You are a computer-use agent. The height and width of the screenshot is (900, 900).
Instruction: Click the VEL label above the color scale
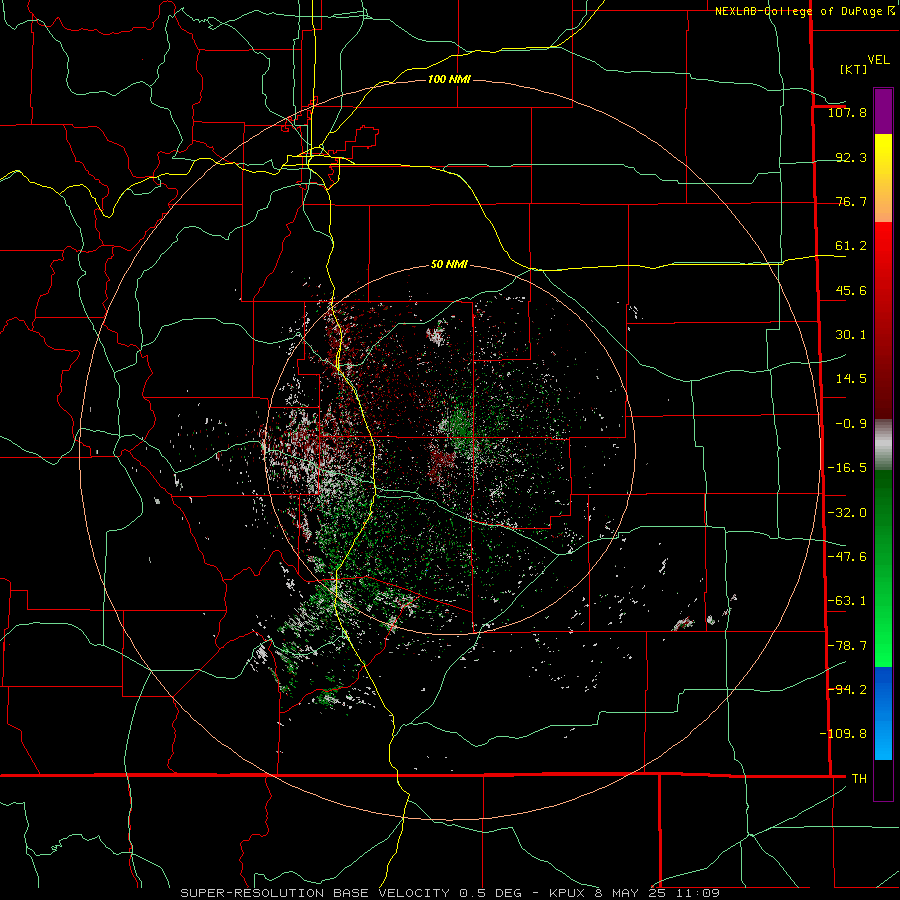pyautogui.click(x=878, y=60)
